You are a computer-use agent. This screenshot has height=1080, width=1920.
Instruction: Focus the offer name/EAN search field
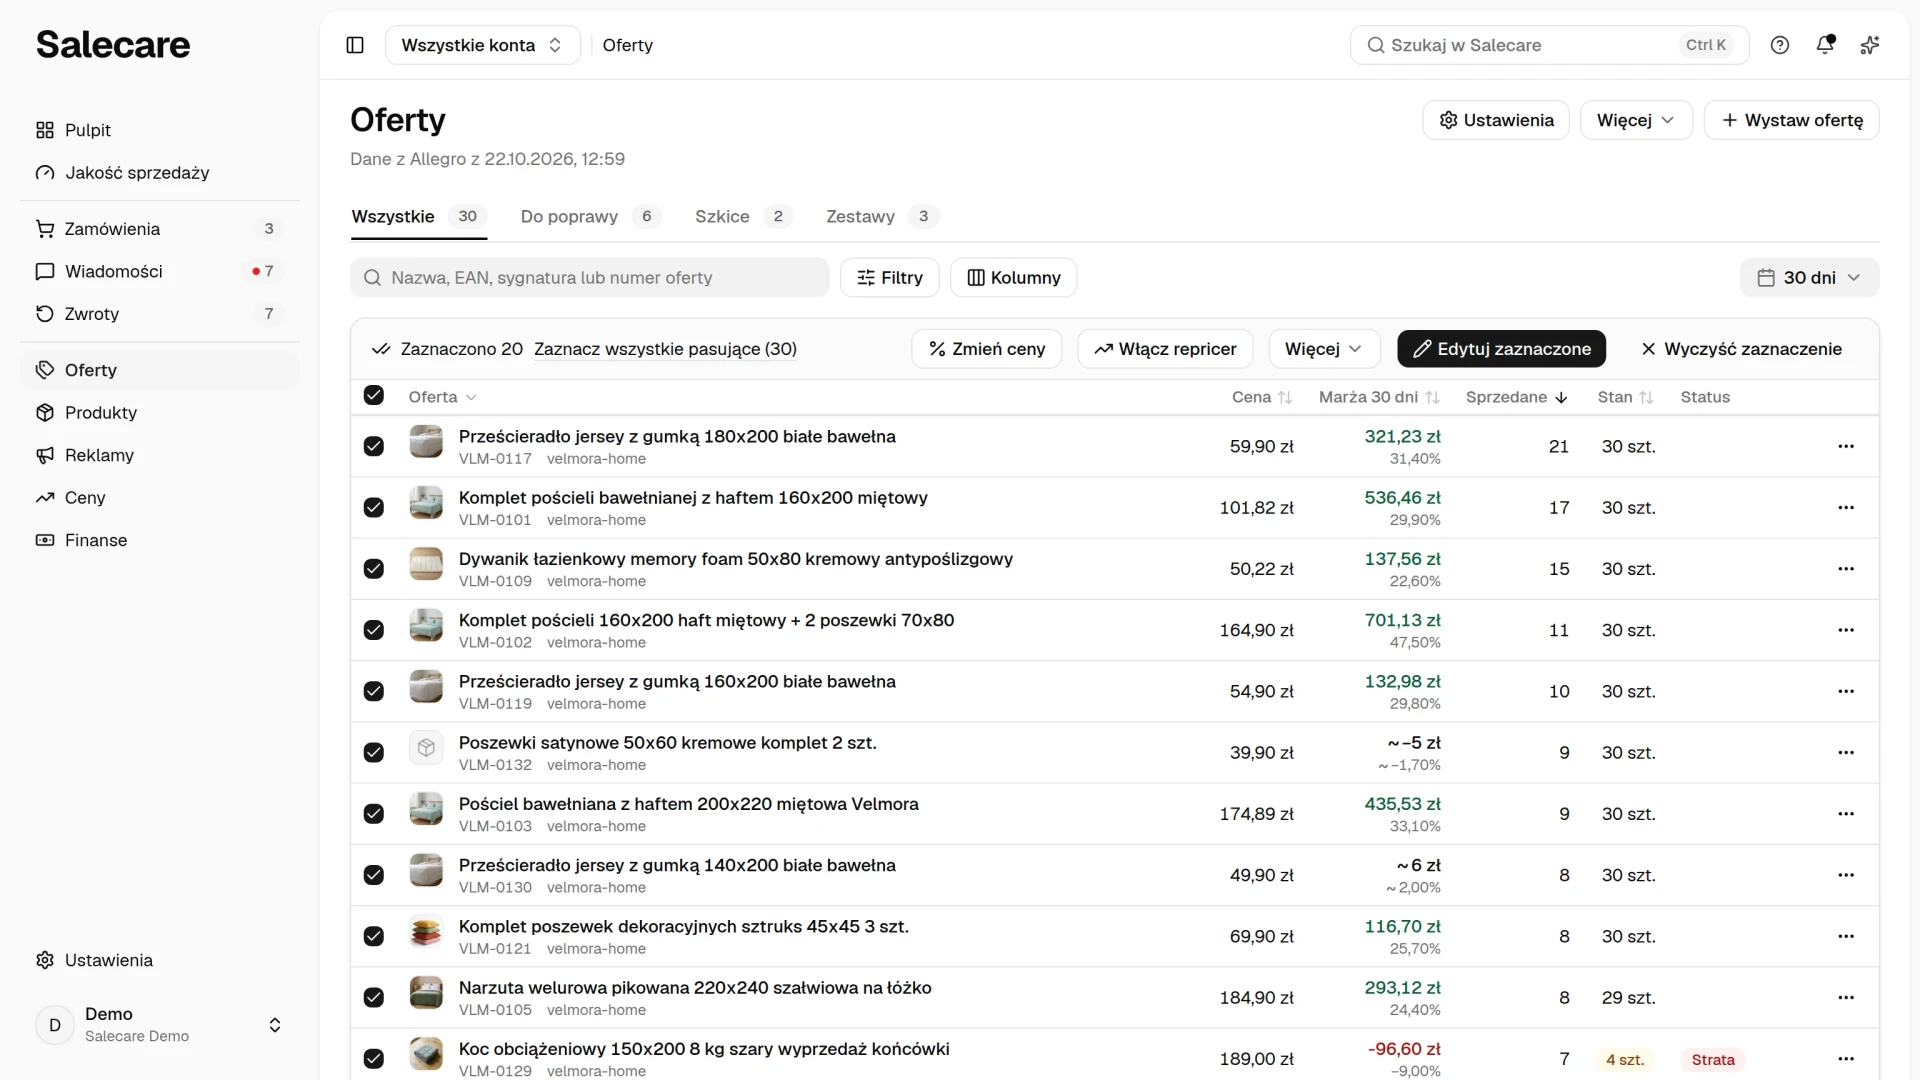[590, 278]
